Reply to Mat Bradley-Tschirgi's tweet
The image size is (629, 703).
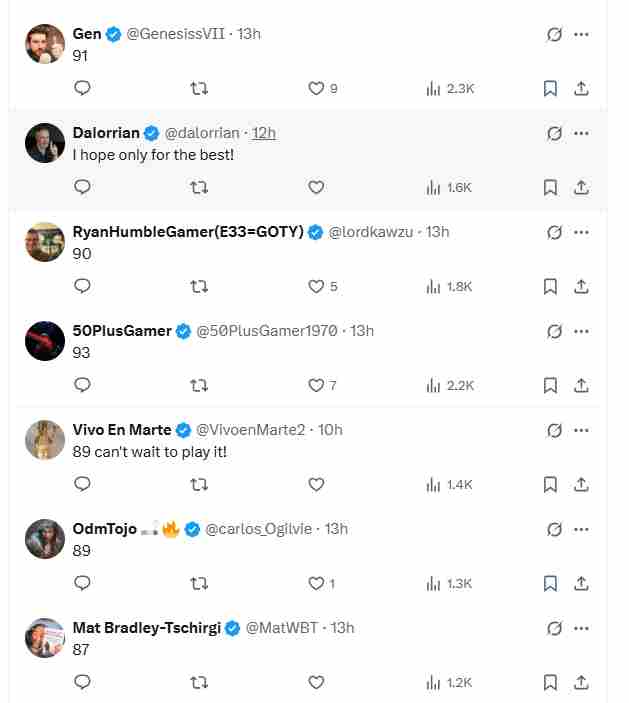[x=83, y=682]
